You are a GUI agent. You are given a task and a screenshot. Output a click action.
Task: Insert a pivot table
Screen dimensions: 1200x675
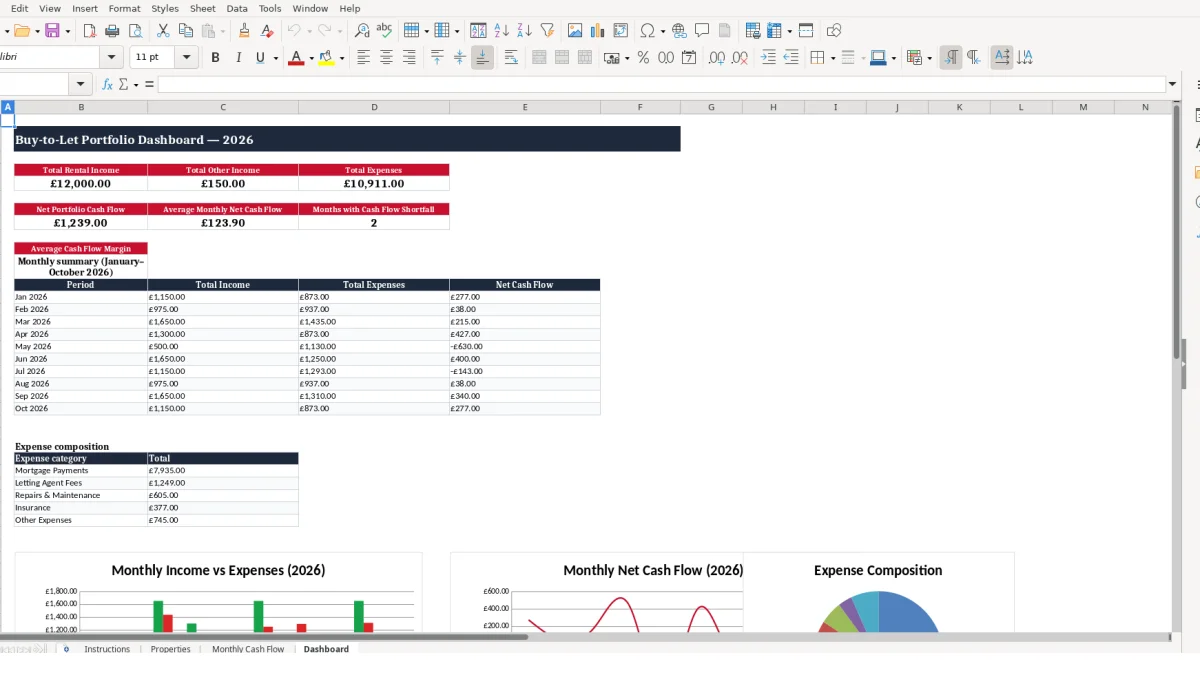click(x=621, y=31)
